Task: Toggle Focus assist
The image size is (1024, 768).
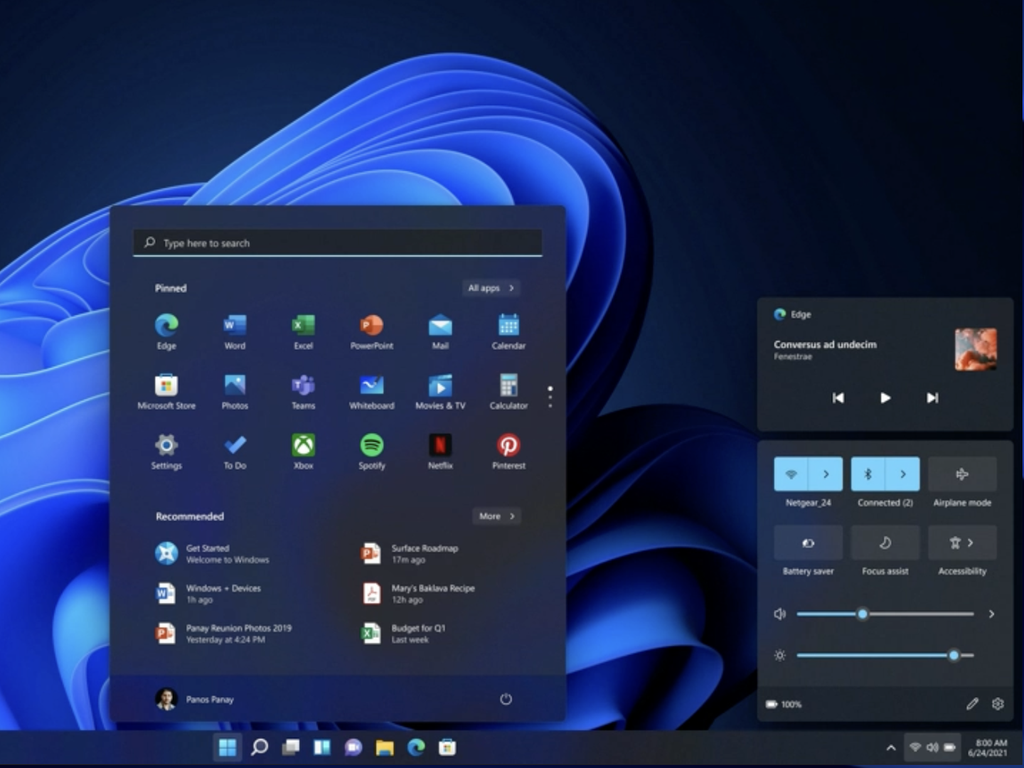Action: click(885, 543)
